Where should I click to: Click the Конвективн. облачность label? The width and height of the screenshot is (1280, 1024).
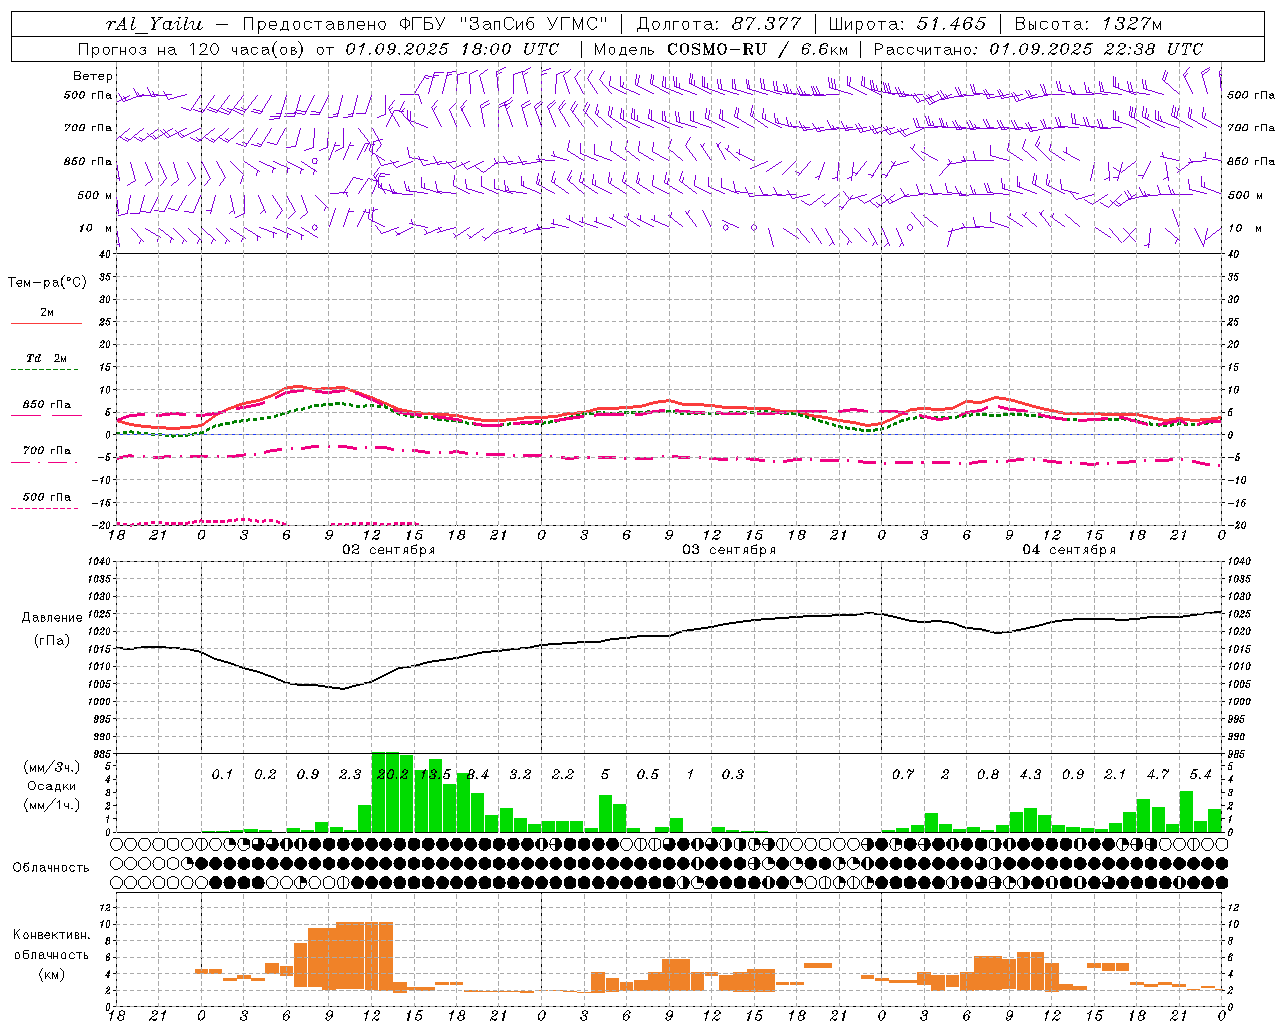coord(51,945)
